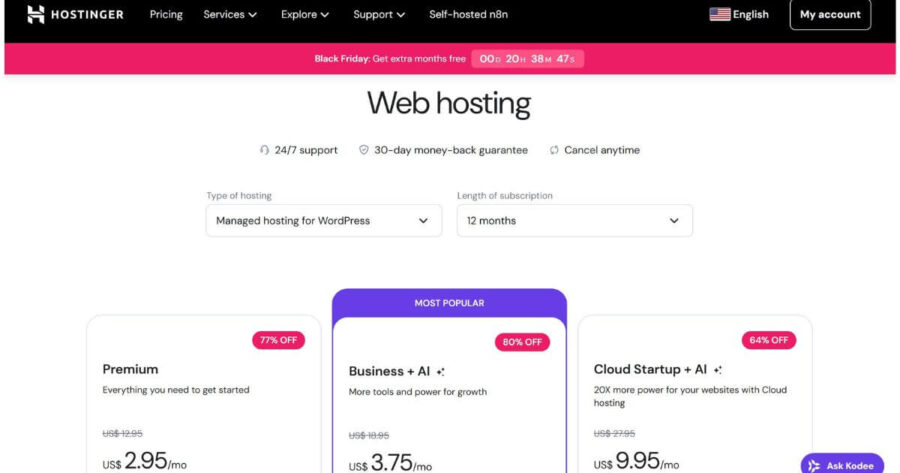The image size is (900, 473).
Task: Click the Web hosting heading
Action: (x=449, y=103)
